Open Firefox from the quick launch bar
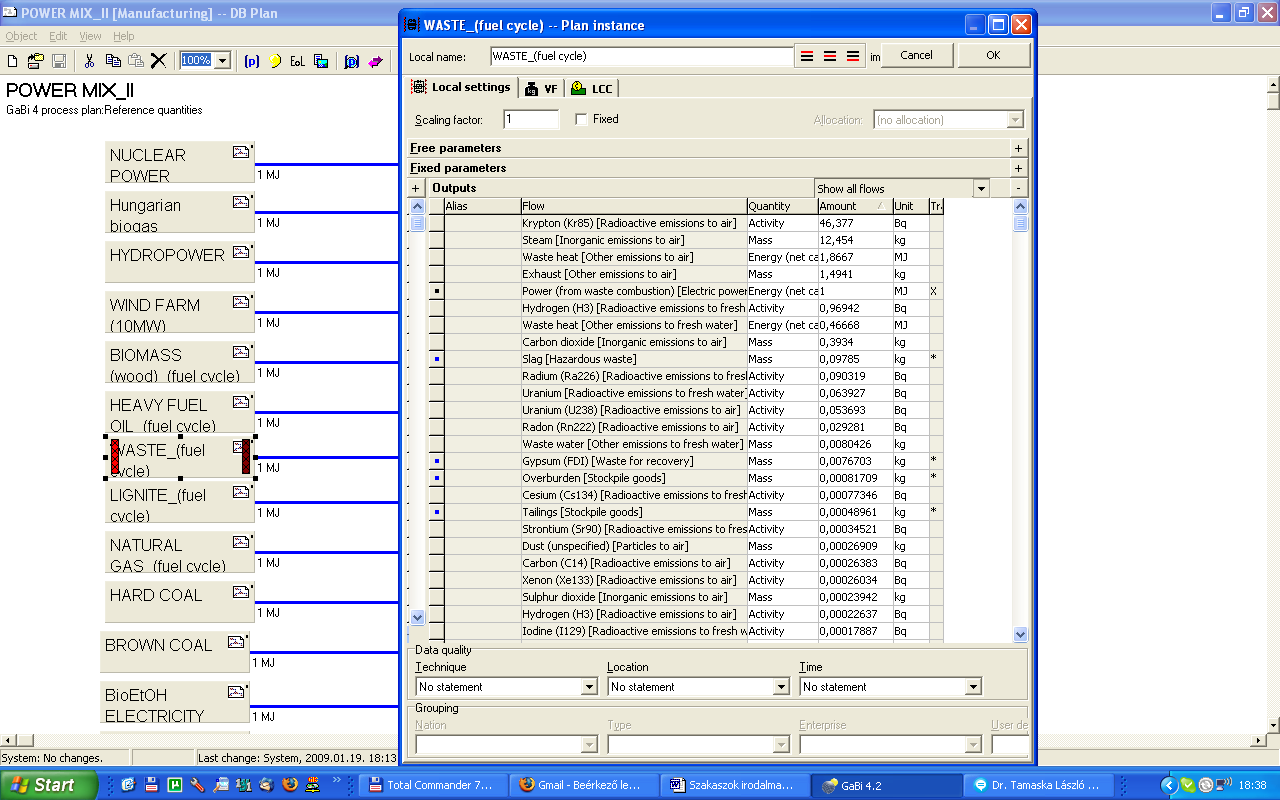The height and width of the screenshot is (800, 1280). [x=290, y=785]
